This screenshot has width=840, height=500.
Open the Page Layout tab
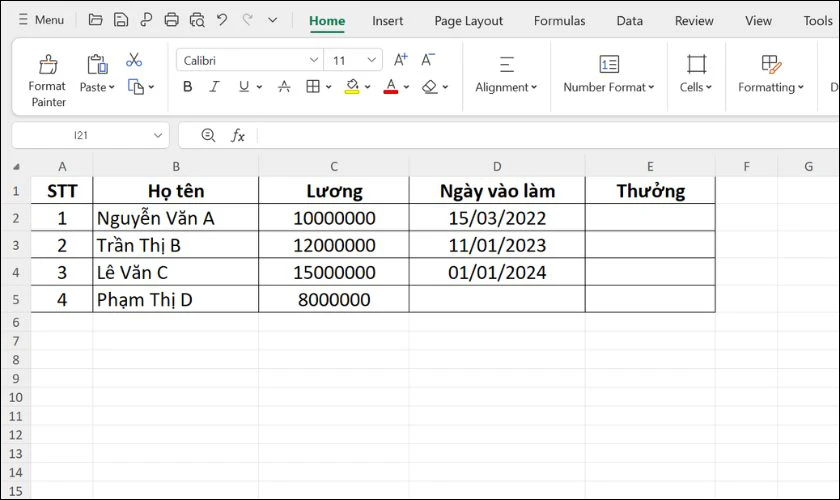468,21
